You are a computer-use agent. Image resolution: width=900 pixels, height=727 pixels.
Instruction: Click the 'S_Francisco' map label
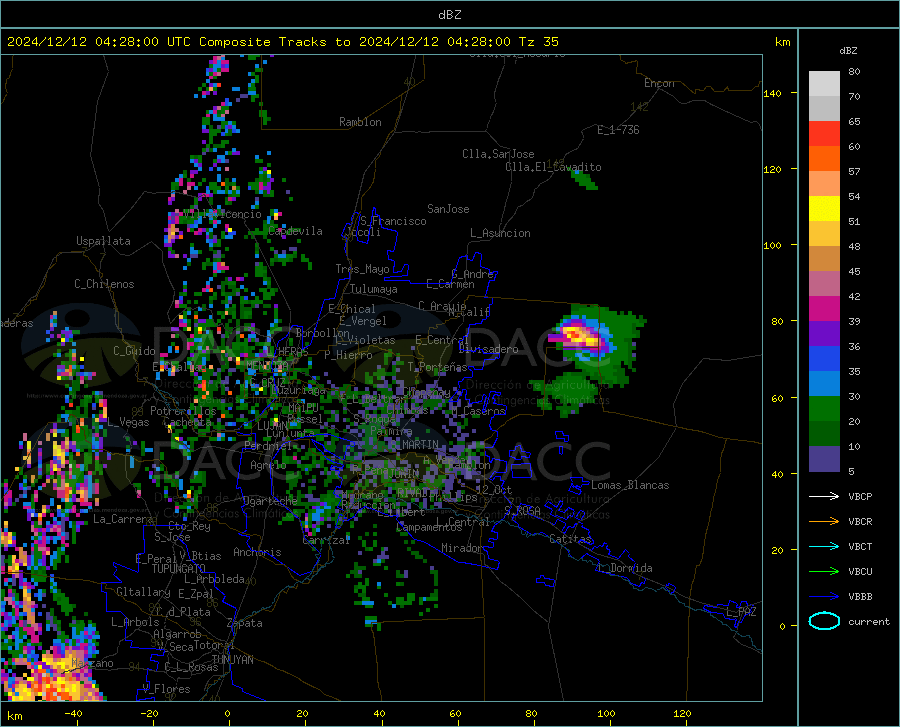tap(393, 221)
